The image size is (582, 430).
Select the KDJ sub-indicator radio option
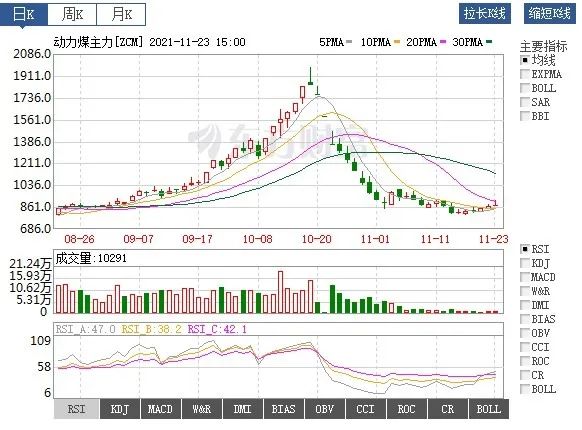[525, 263]
